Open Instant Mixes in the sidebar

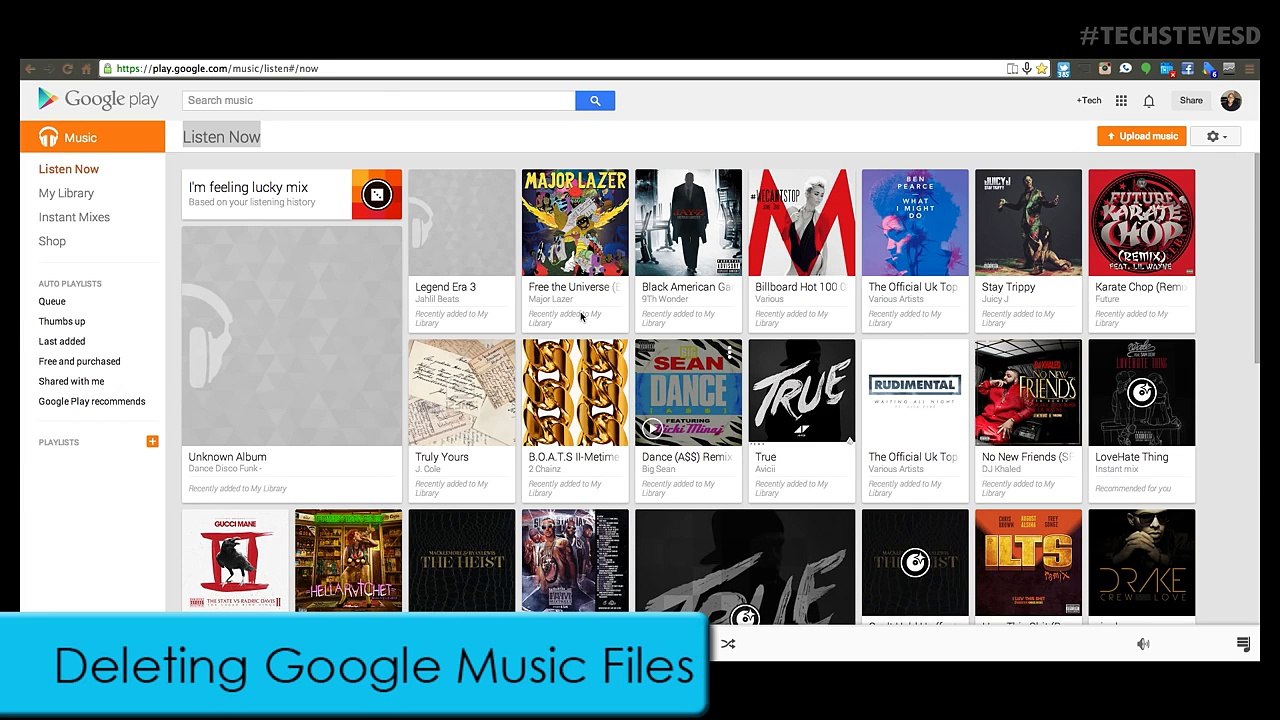click(74, 217)
